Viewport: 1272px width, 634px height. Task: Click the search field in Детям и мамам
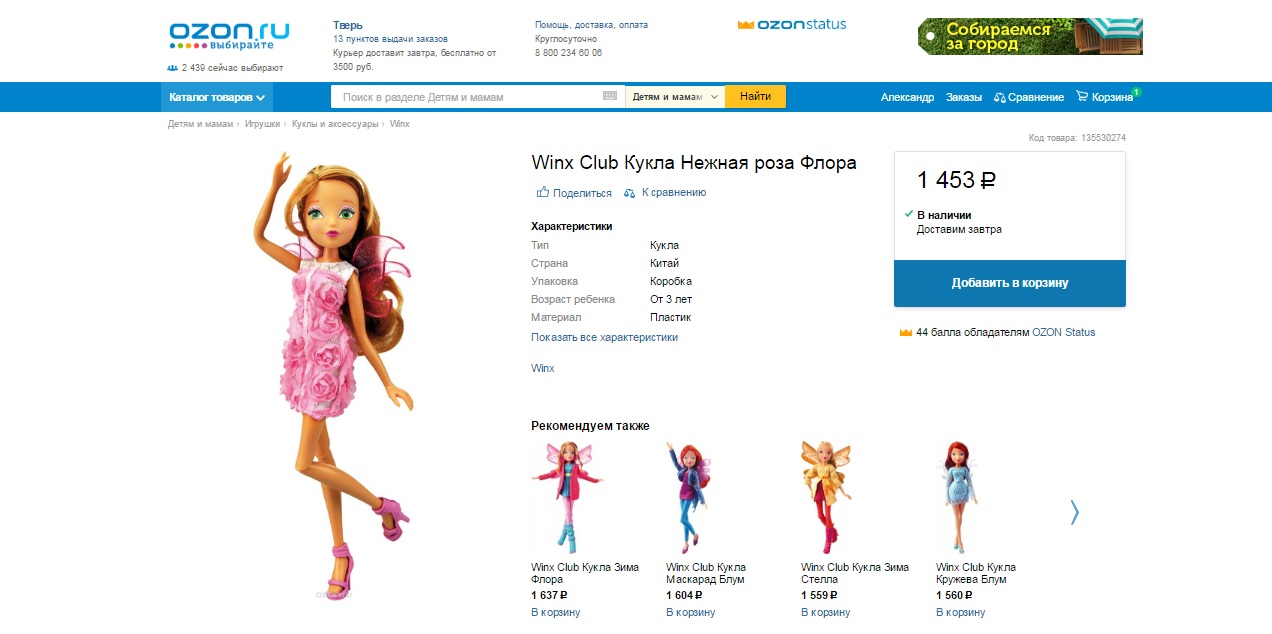(x=468, y=97)
